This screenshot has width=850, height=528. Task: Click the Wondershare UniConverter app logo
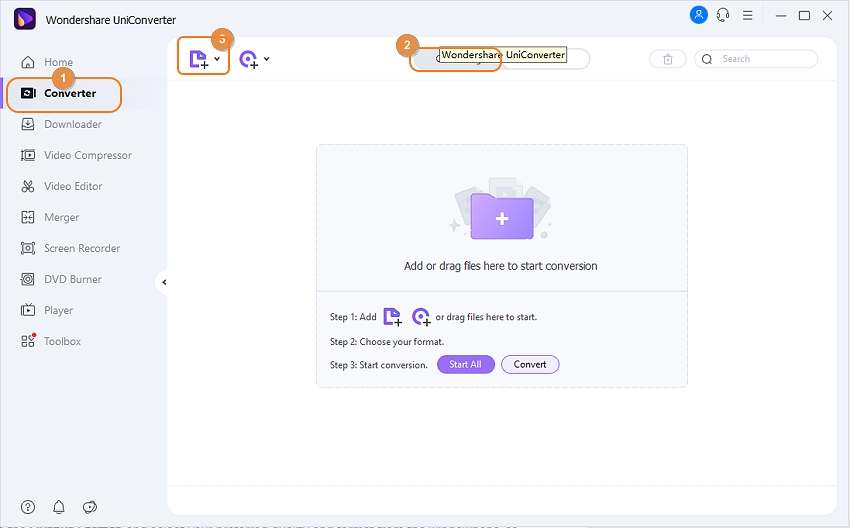click(x=24, y=19)
